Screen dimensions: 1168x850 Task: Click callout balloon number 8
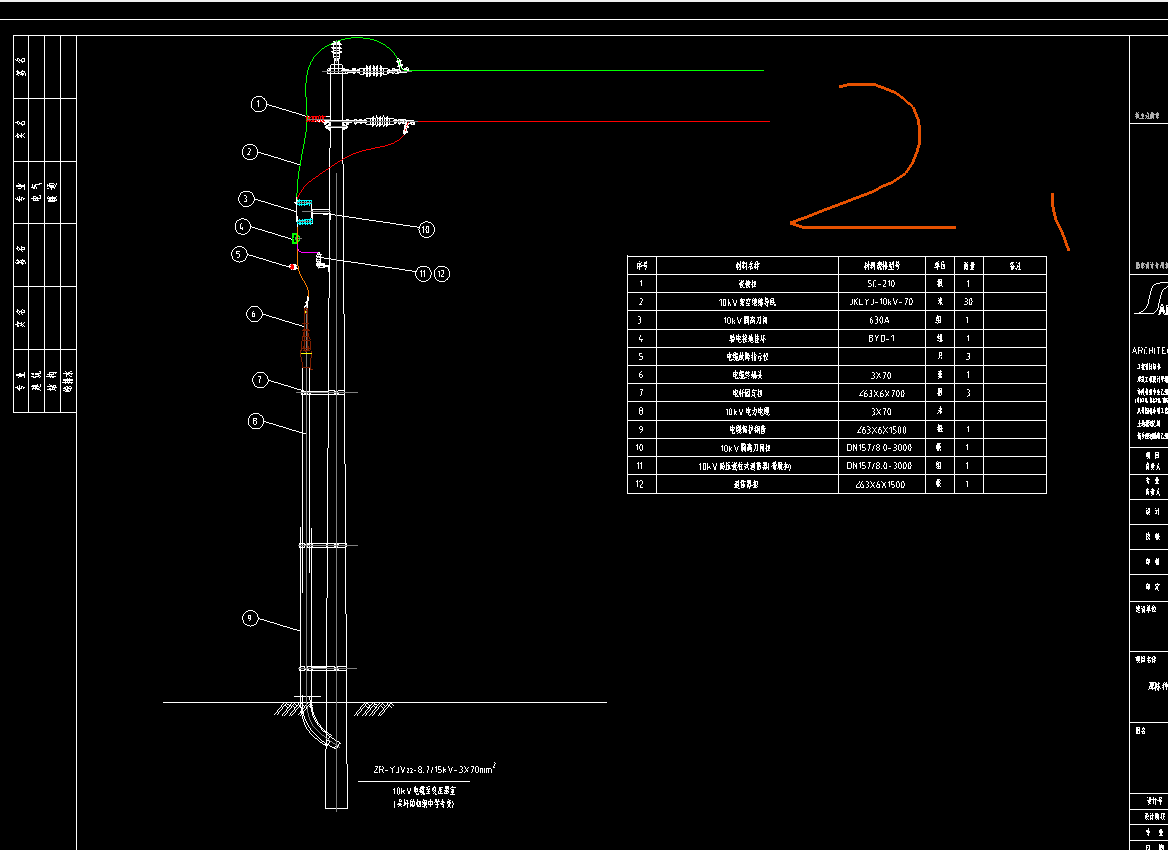256,422
